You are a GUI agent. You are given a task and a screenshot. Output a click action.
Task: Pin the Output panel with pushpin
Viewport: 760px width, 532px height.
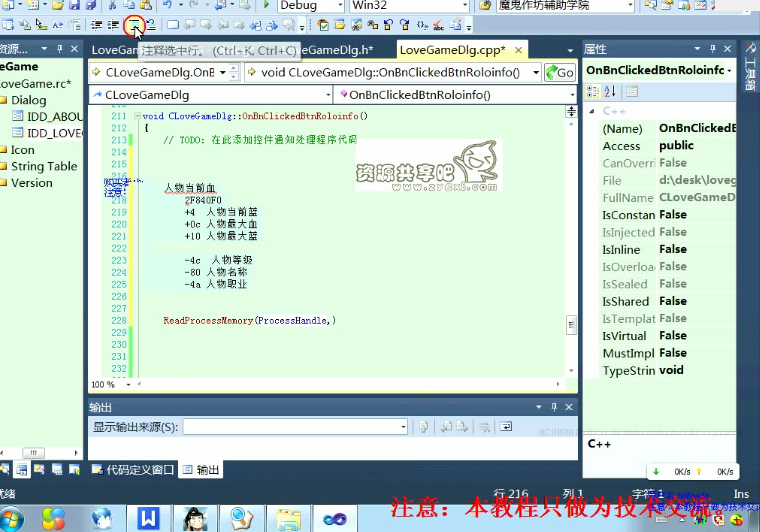pos(554,407)
